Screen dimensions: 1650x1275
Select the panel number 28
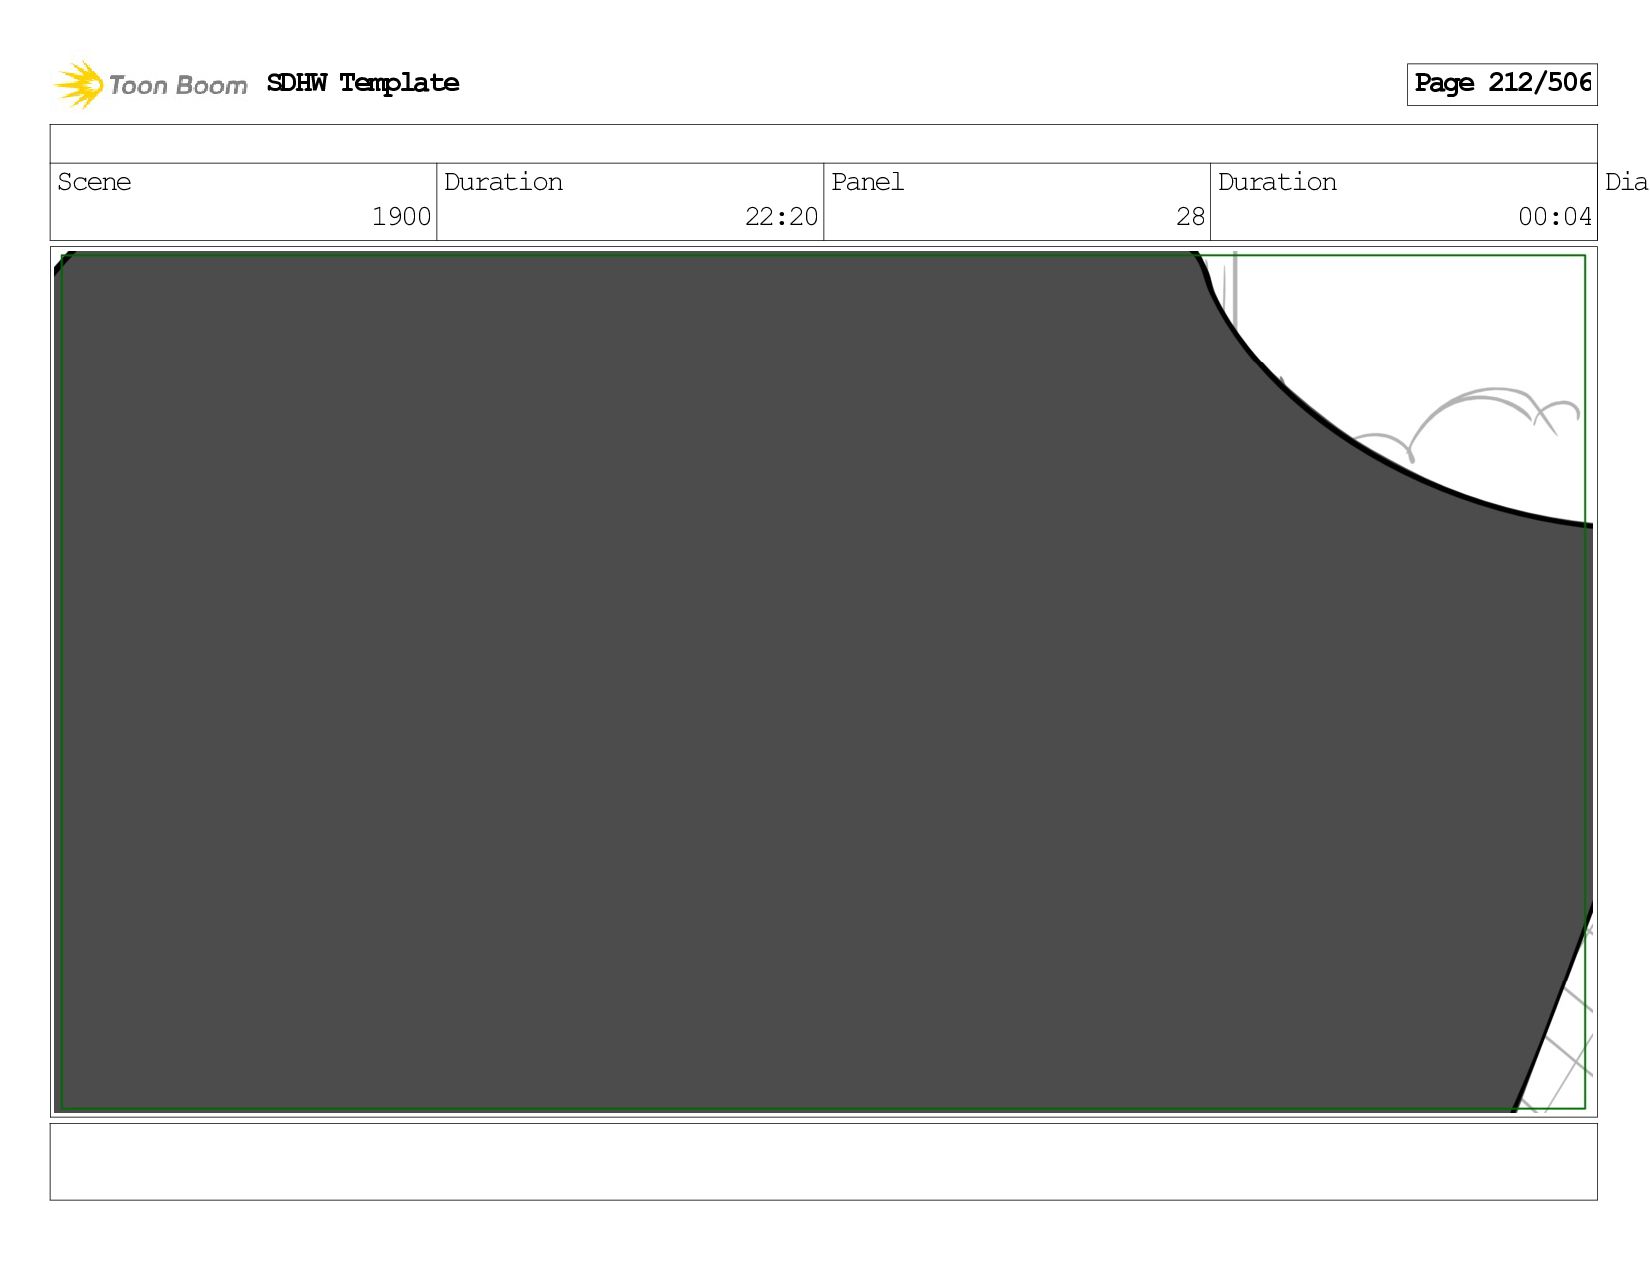tap(1190, 216)
